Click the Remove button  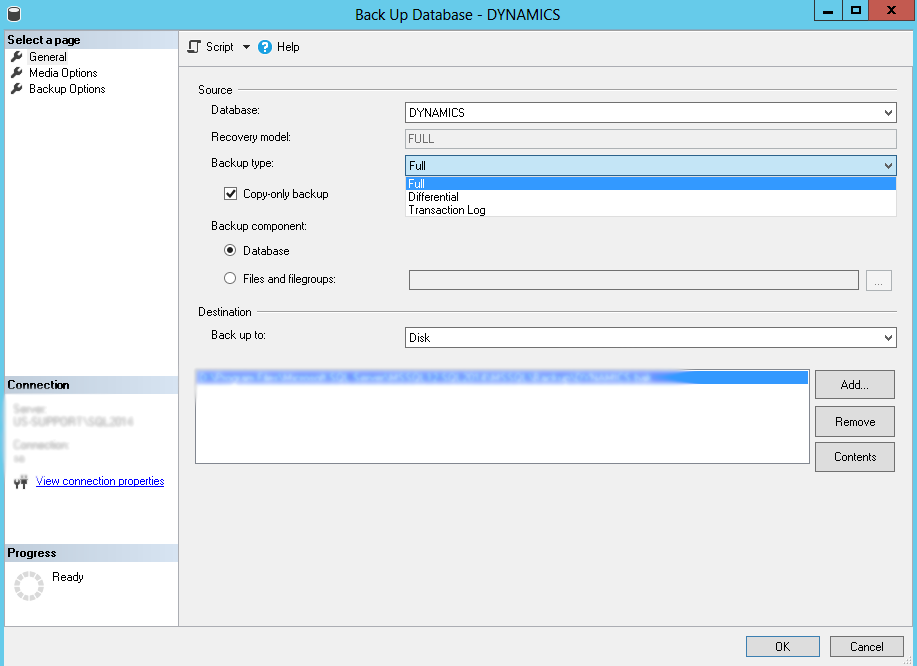[x=854, y=422]
